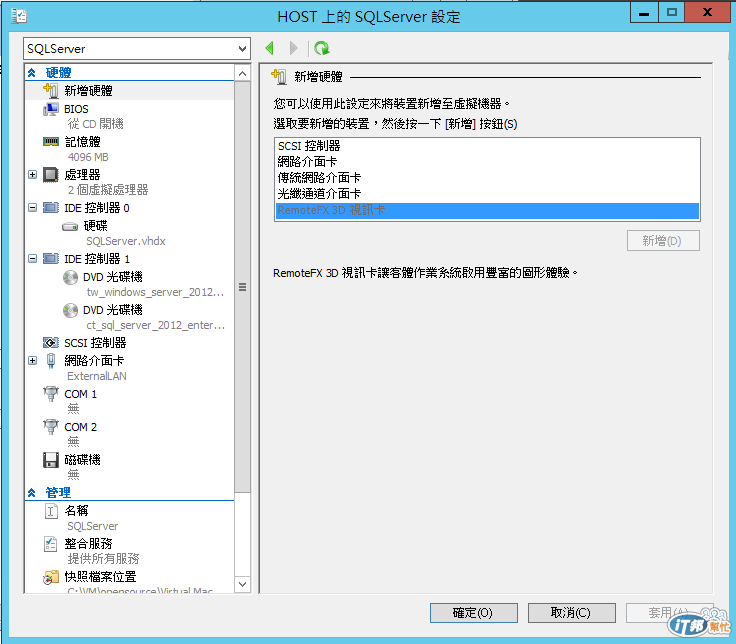Collapse the 管理 management section
Image resolution: width=736 pixels, height=644 pixels.
click(32, 493)
